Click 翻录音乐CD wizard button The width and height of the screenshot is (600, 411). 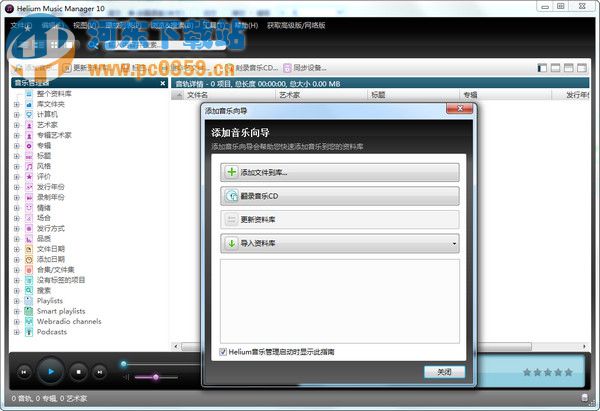point(340,196)
